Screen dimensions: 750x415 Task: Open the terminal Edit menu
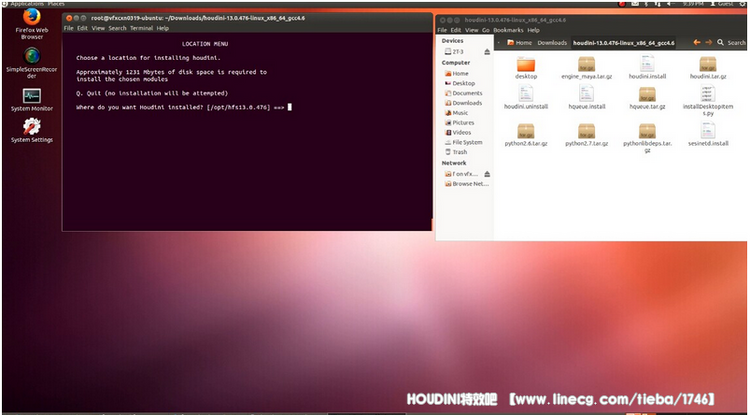tap(83, 28)
